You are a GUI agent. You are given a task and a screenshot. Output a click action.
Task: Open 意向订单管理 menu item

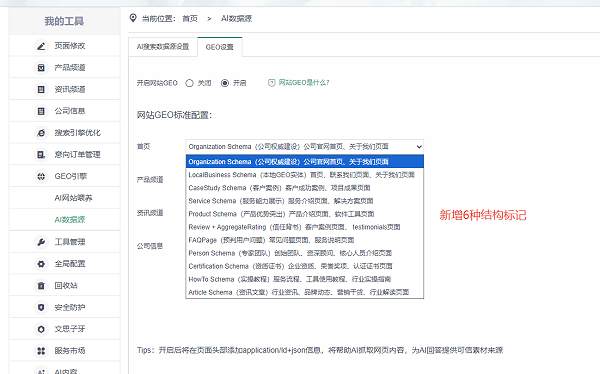tap(65, 155)
